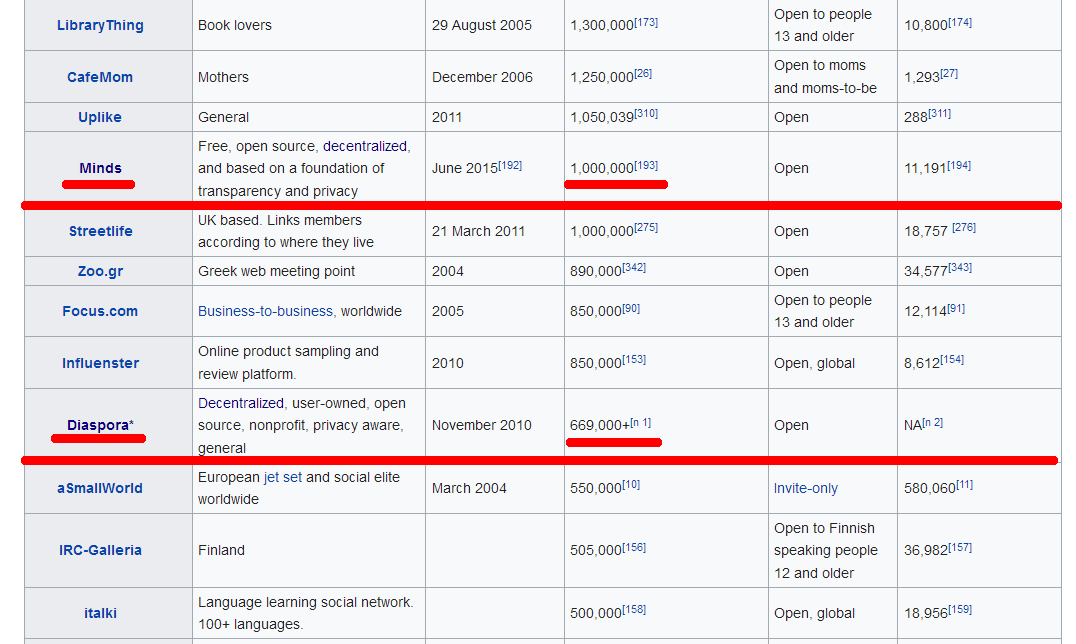
Task: Follow the Uplike link
Action: point(100,117)
